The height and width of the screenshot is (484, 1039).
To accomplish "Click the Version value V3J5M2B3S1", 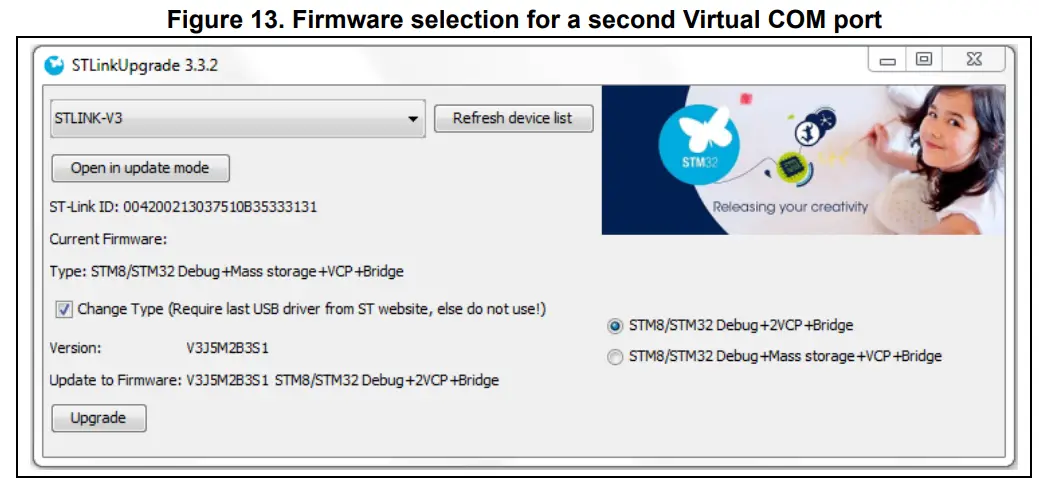I will coord(227,348).
